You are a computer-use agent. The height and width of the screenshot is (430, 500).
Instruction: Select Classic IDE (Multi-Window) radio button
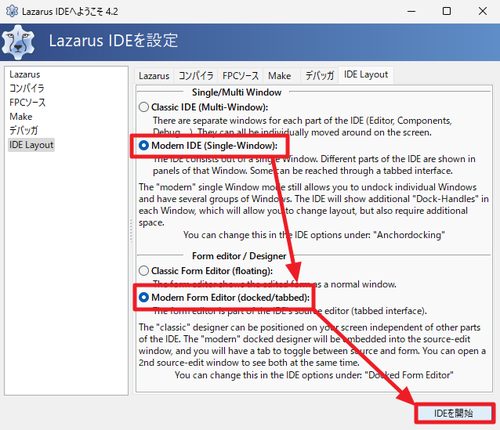click(x=144, y=107)
